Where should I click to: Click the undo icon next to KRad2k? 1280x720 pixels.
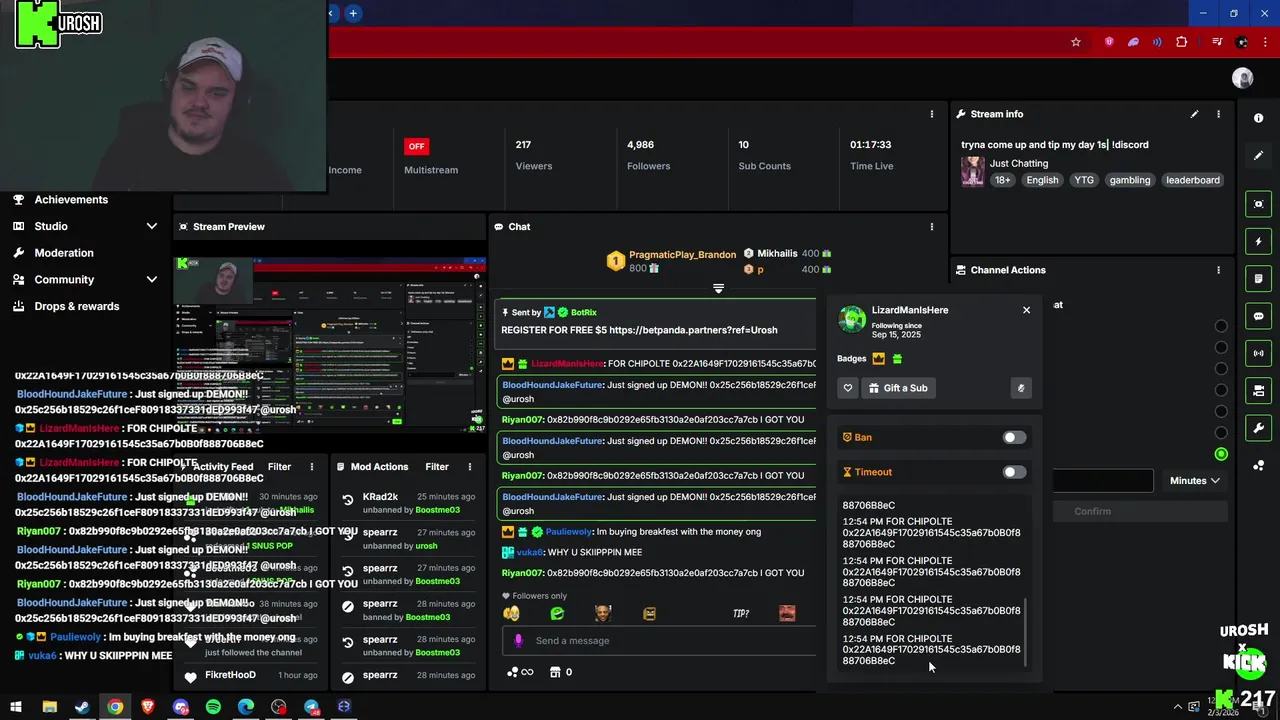pyautogui.click(x=348, y=500)
